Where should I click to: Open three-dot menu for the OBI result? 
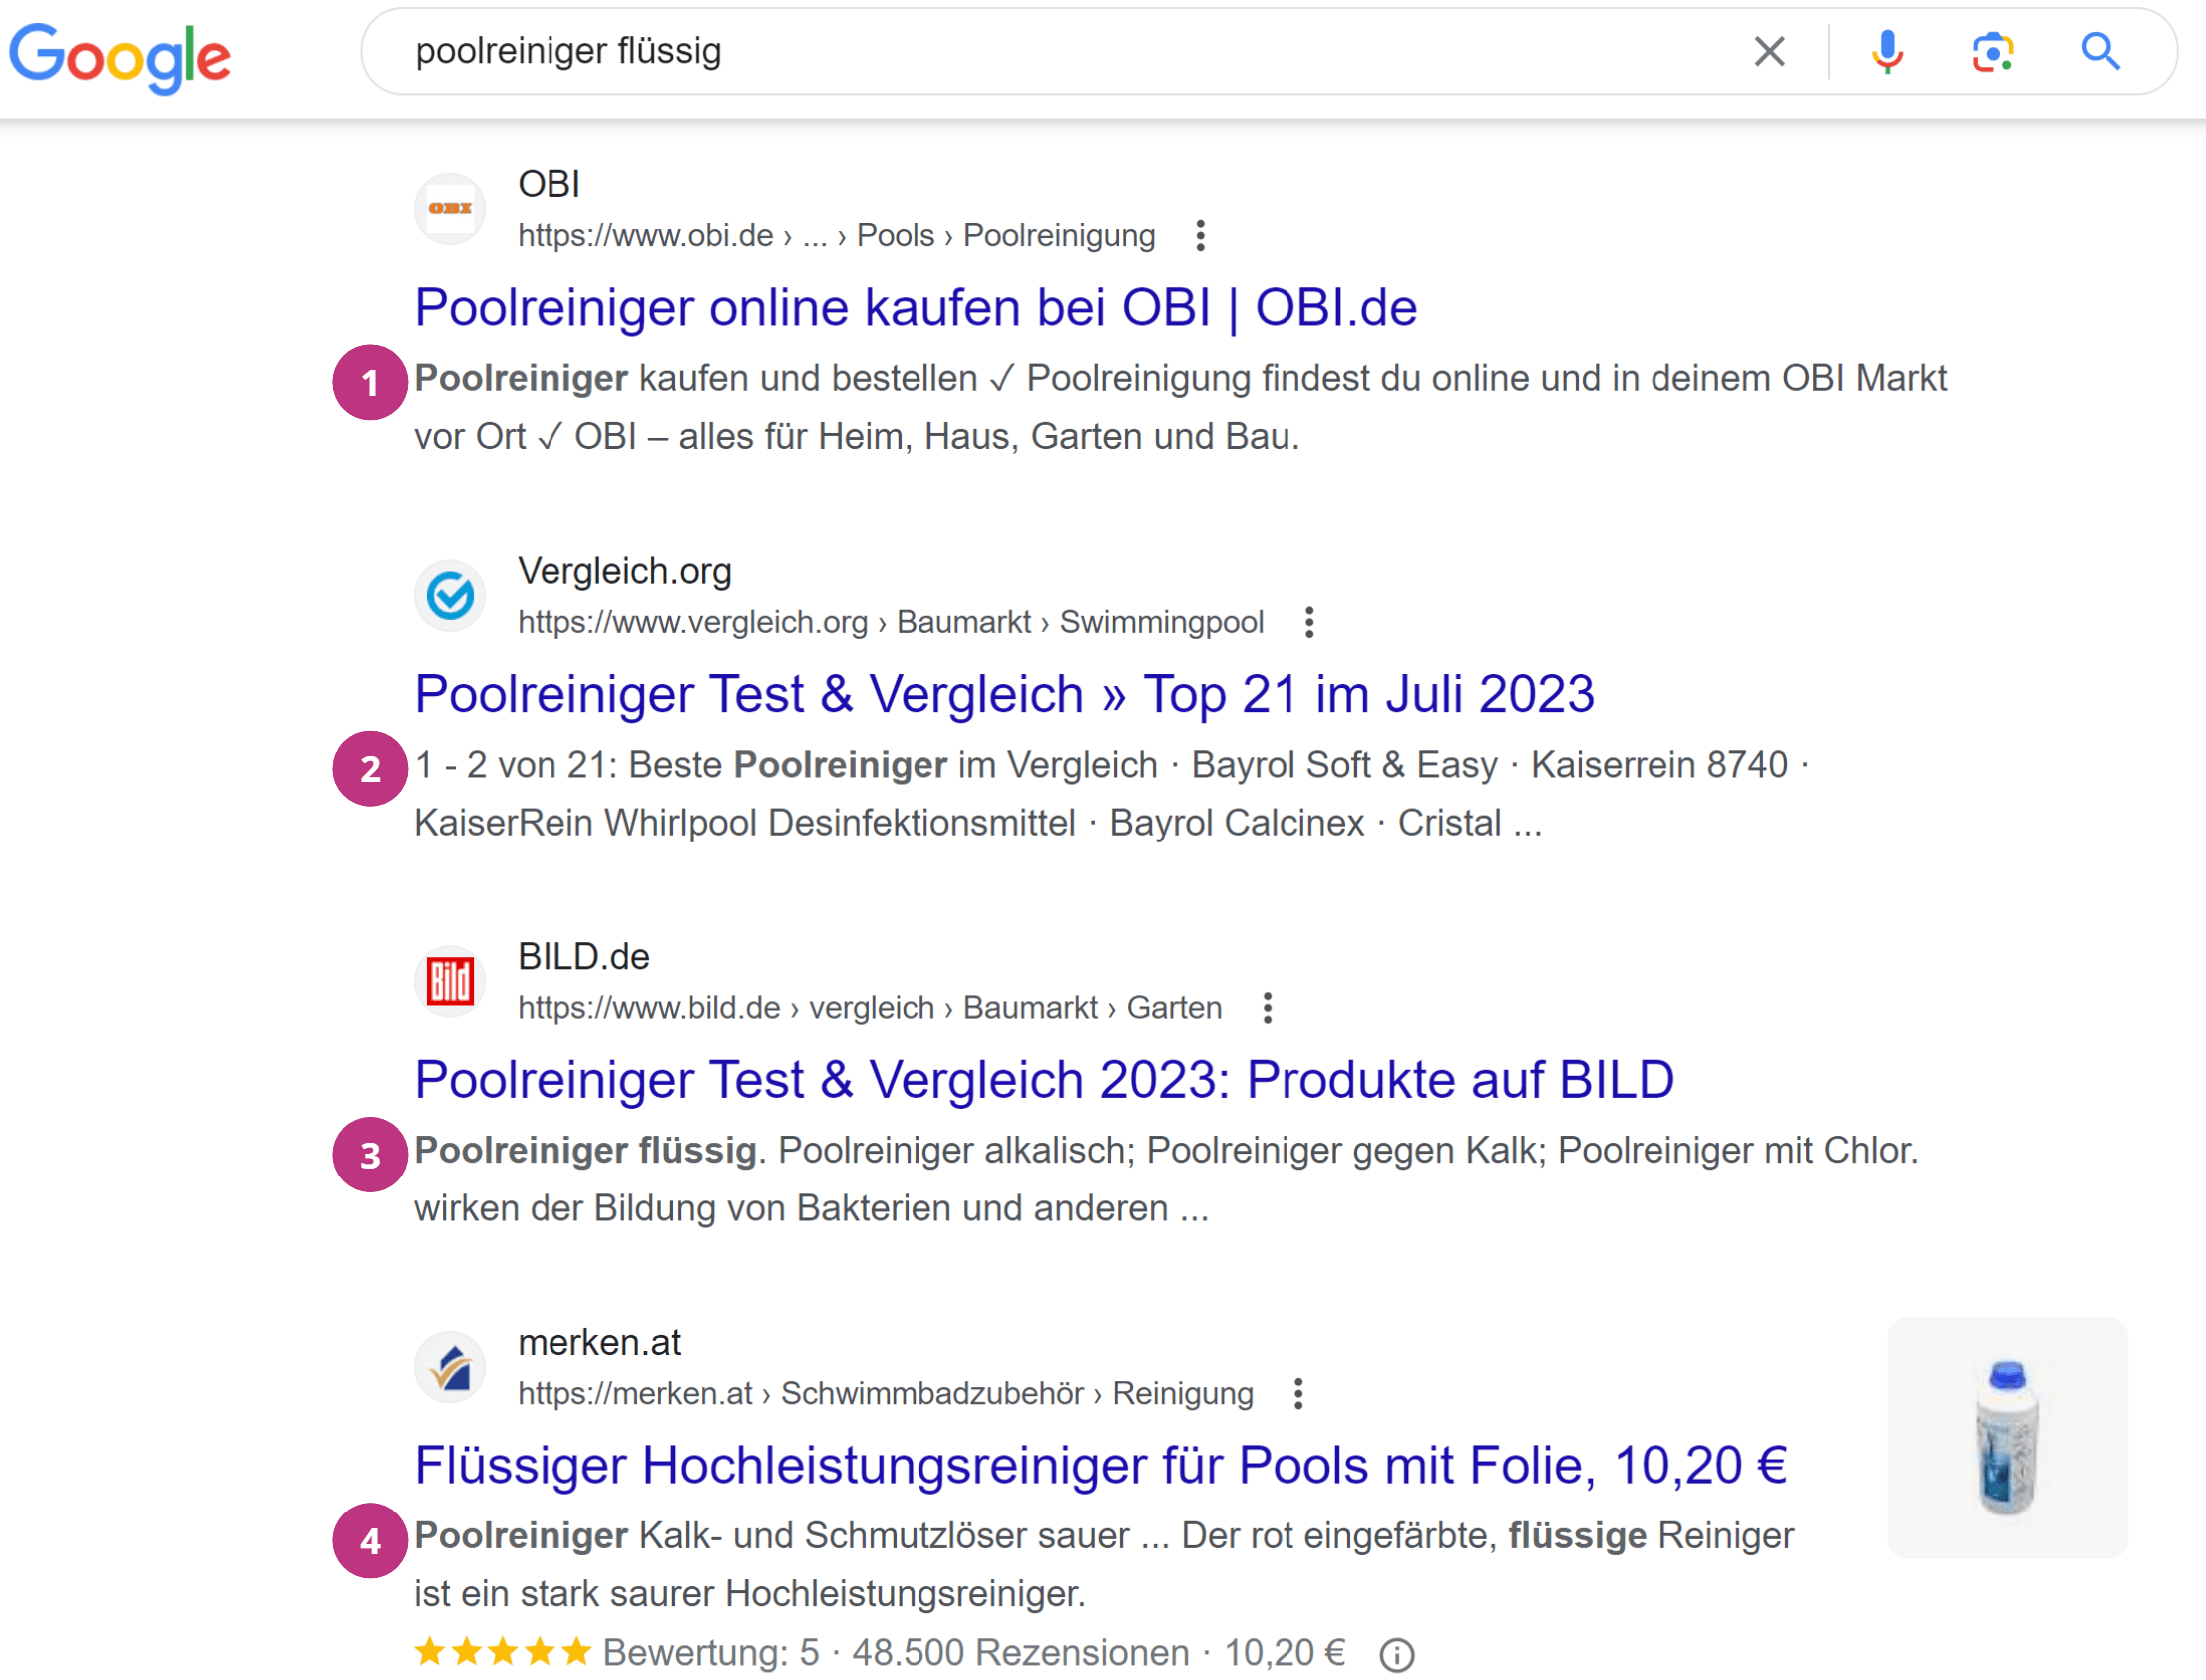point(1200,236)
